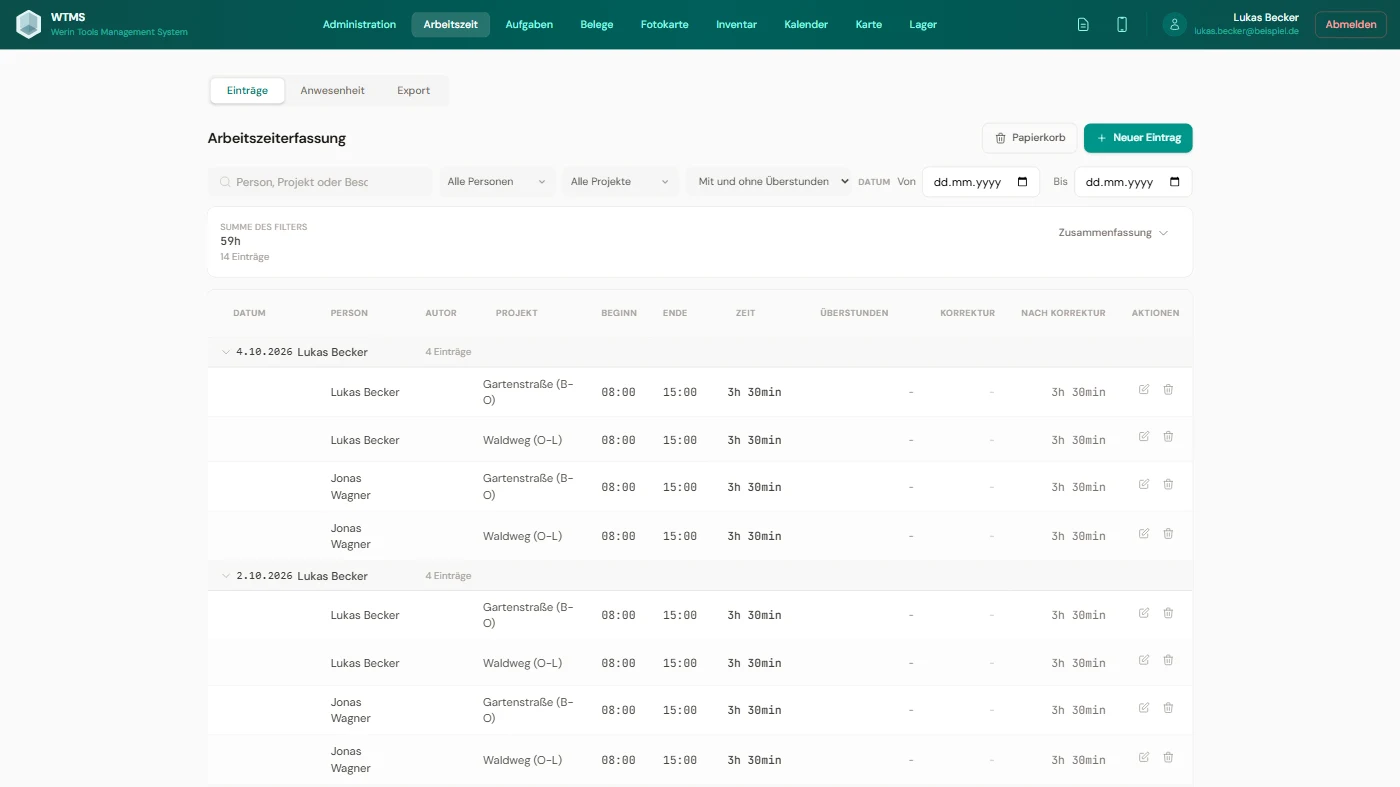This screenshot has width=1400, height=787.
Task: Edit Lukas Becker's Gartenstraße entry from 4.10.2026
Action: 1144,390
